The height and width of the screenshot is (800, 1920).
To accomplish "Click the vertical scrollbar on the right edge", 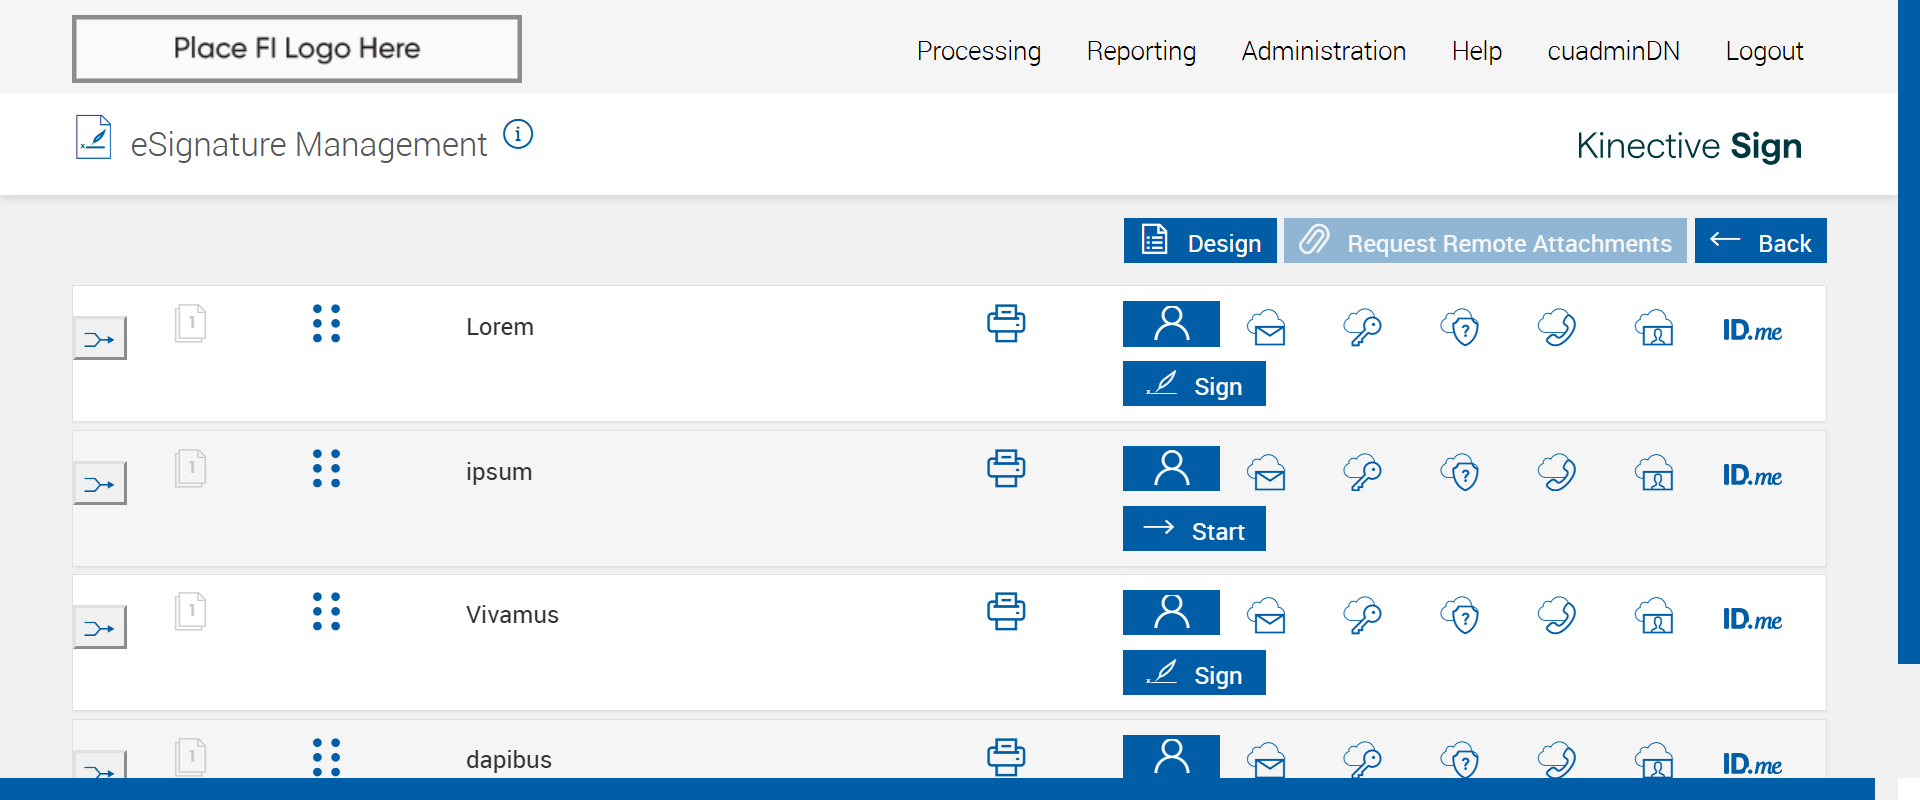I will (x=1908, y=330).
